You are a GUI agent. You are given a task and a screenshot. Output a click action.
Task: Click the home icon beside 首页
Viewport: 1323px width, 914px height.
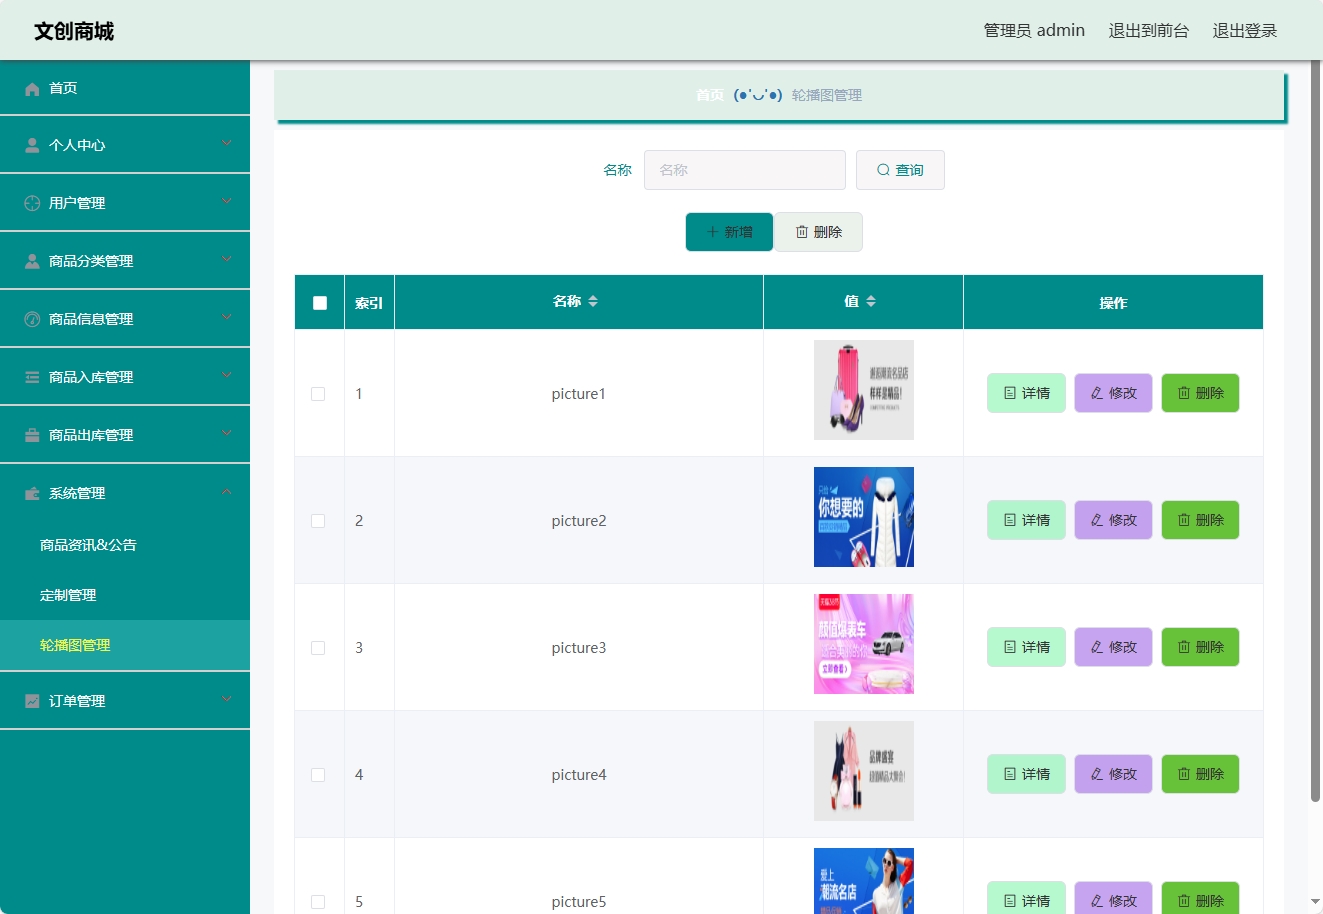32,89
